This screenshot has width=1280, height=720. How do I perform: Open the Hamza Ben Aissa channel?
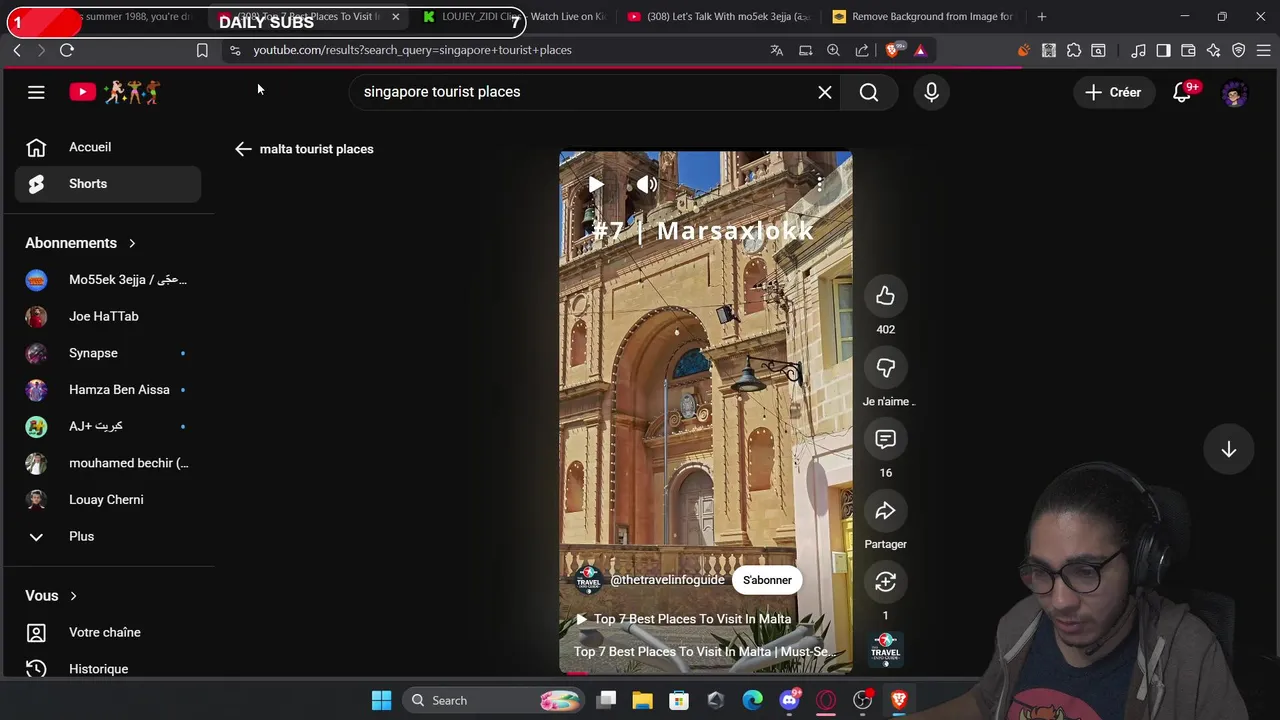click(108, 390)
